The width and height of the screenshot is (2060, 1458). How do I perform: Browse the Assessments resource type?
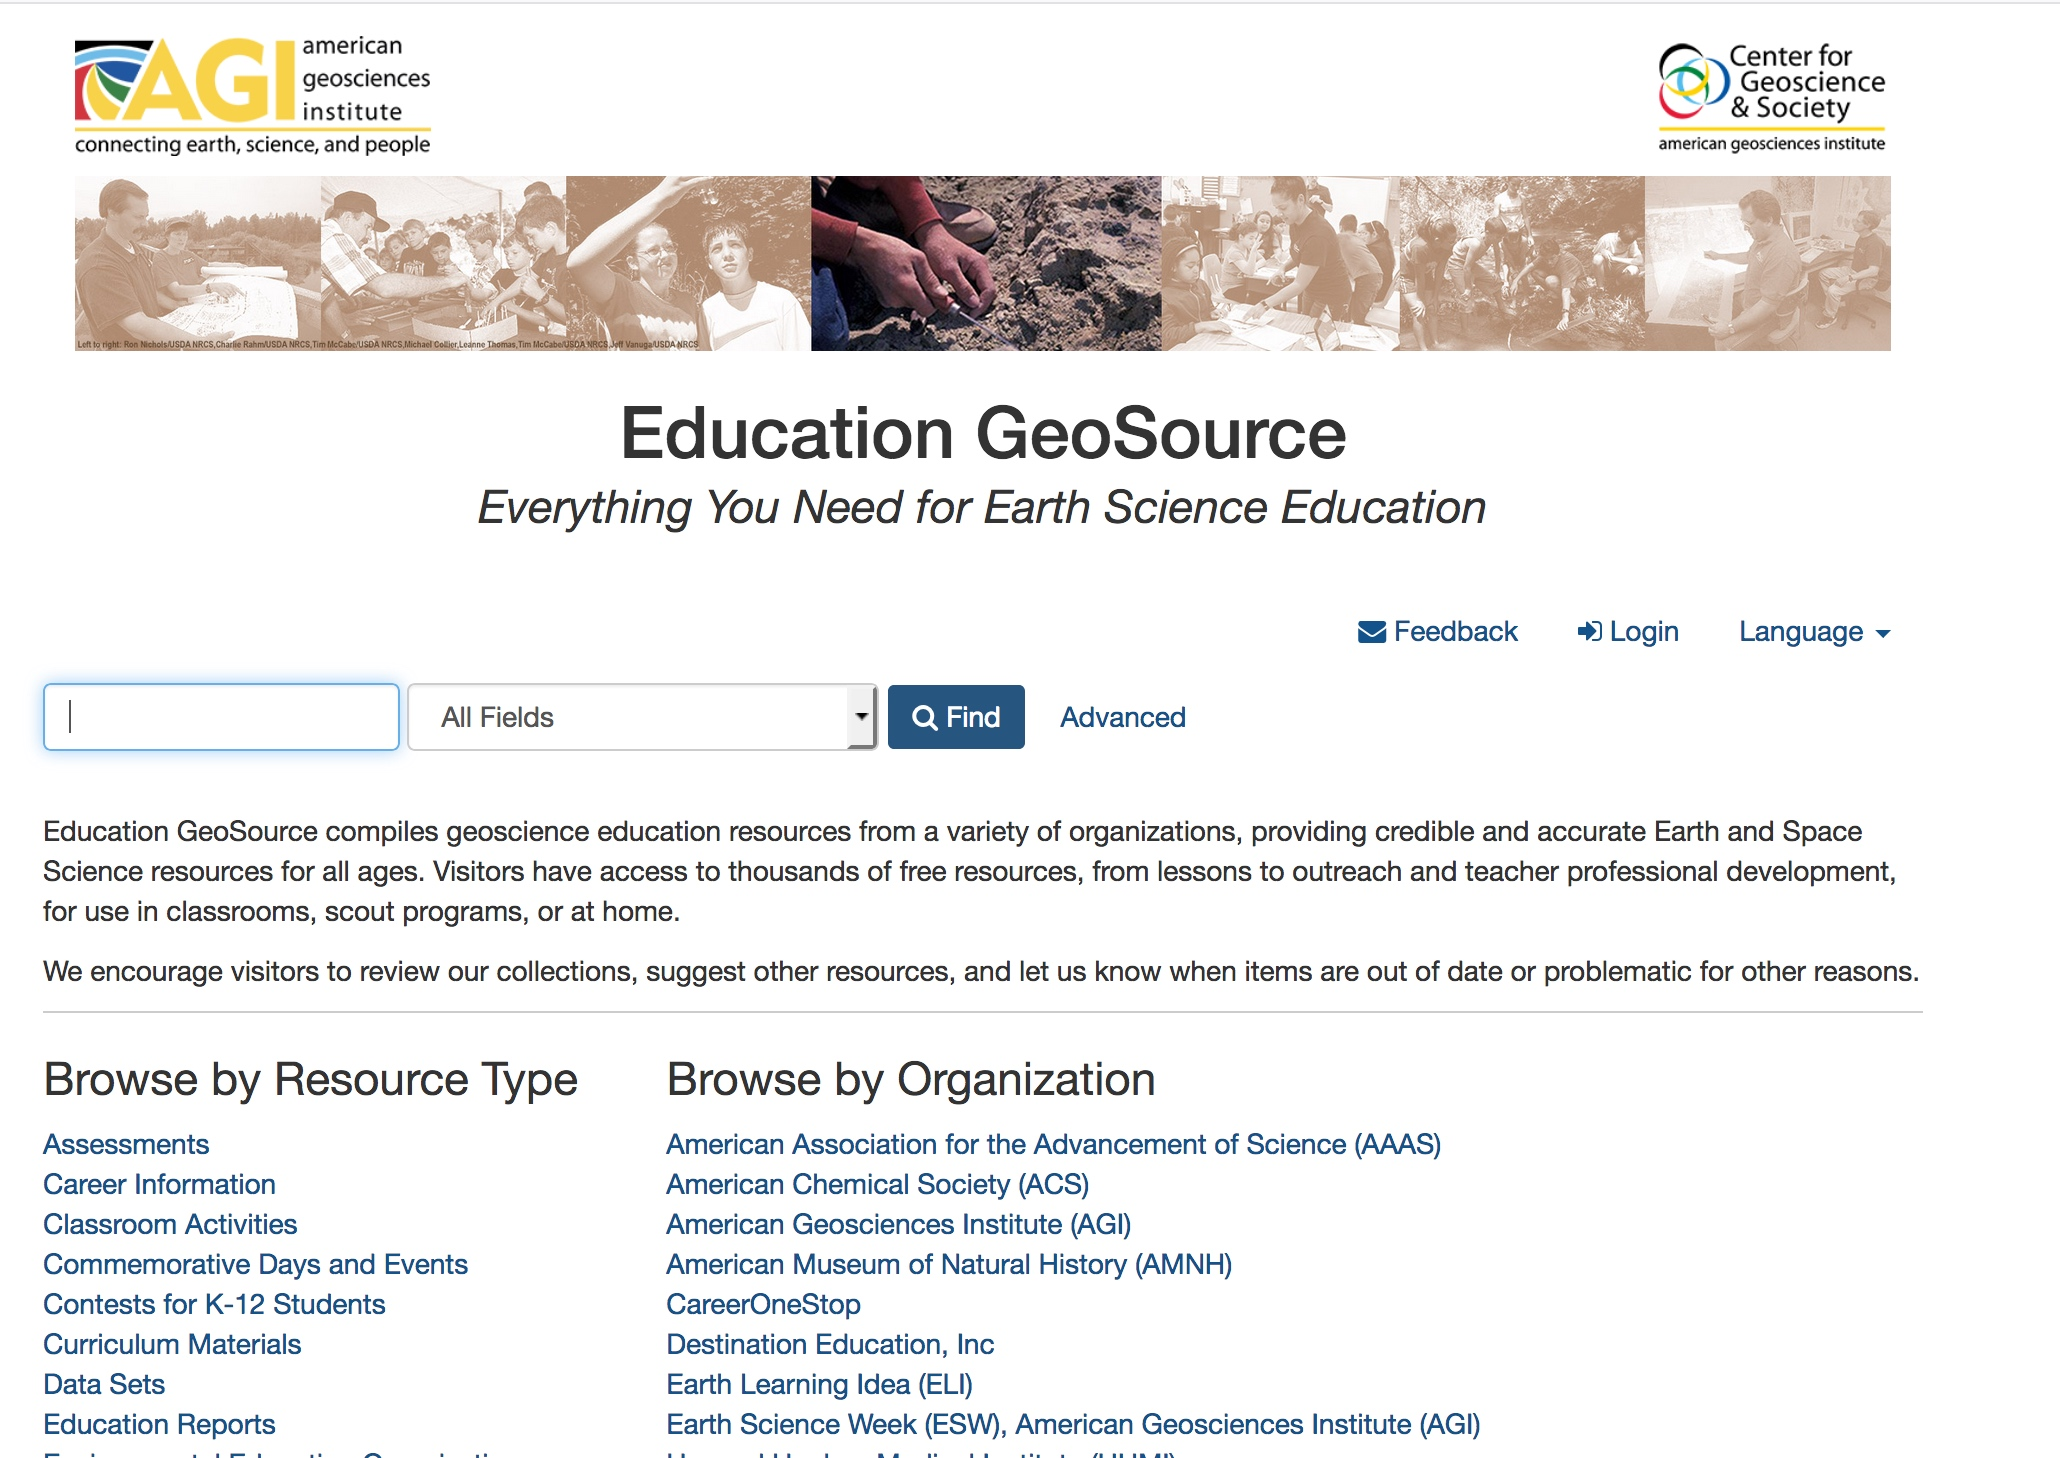point(126,1144)
